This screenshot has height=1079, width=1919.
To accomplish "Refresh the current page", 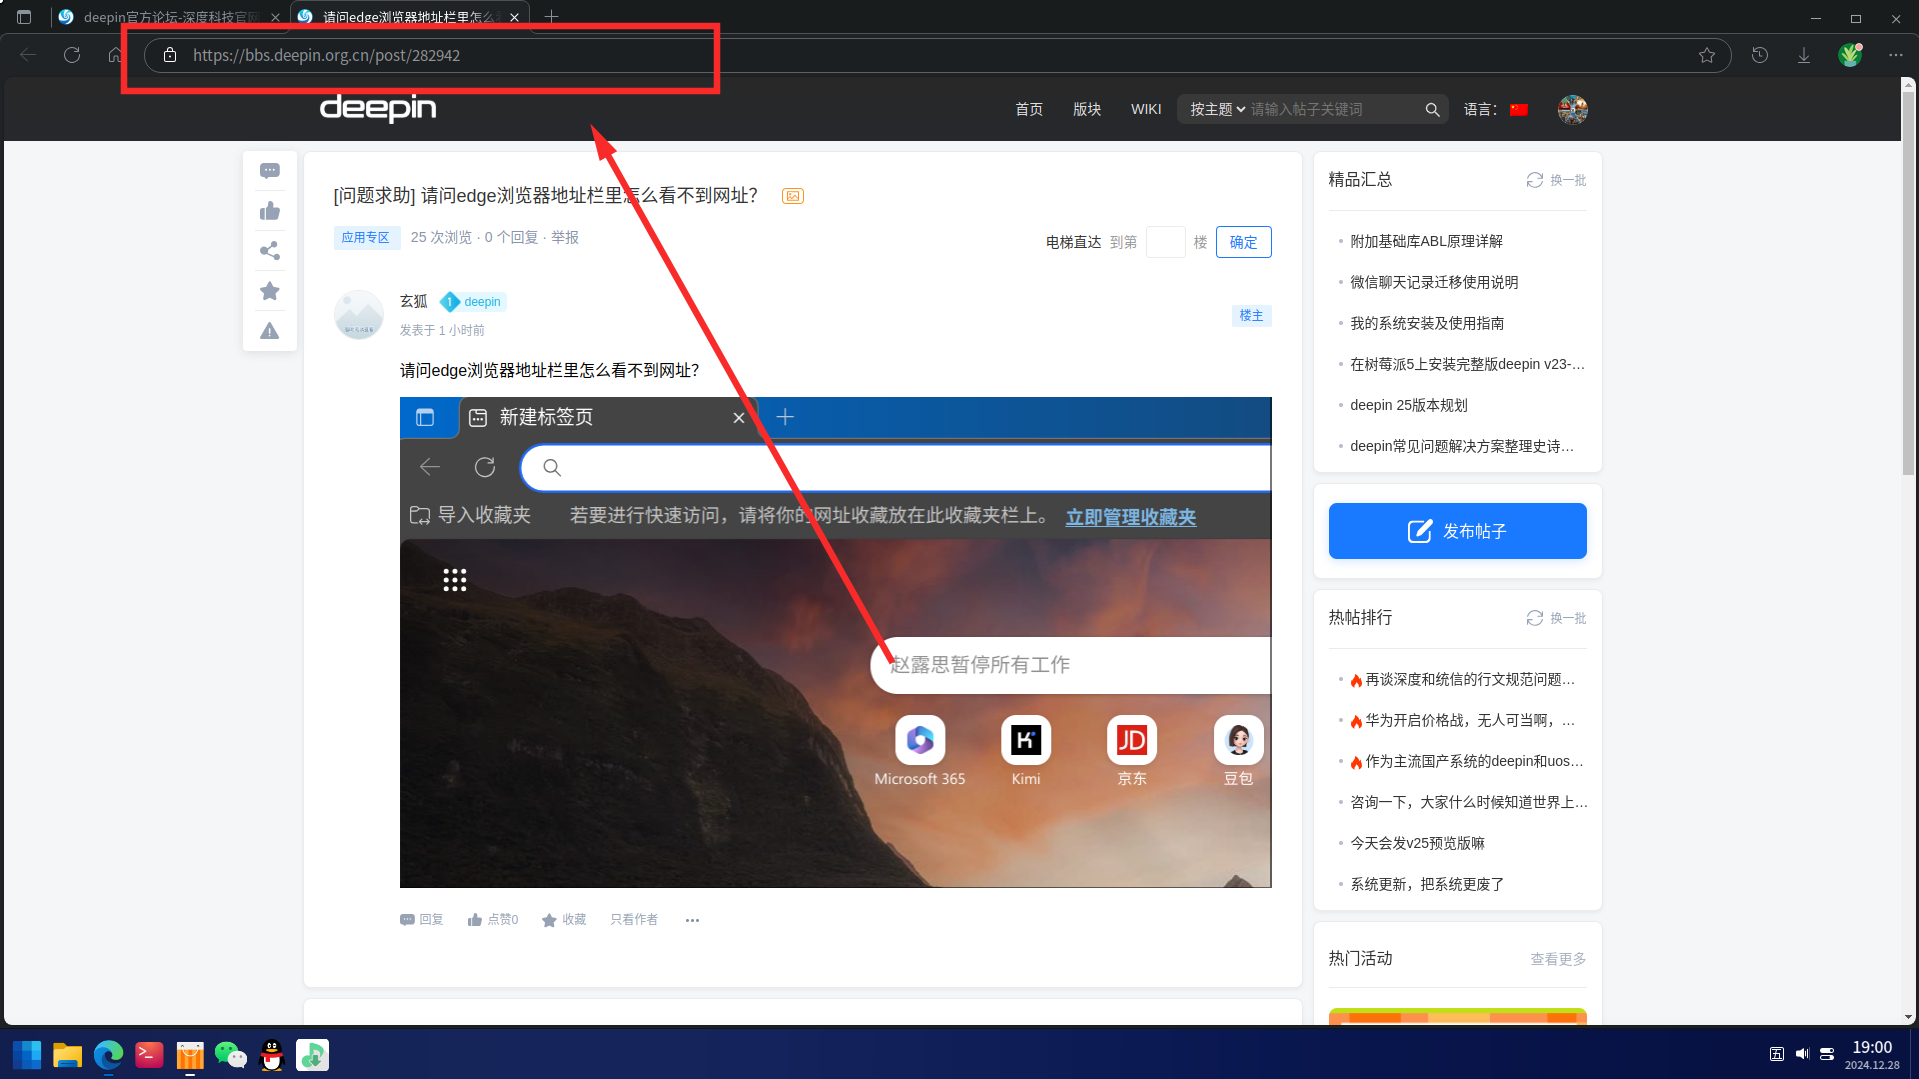I will tap(72, 55).
